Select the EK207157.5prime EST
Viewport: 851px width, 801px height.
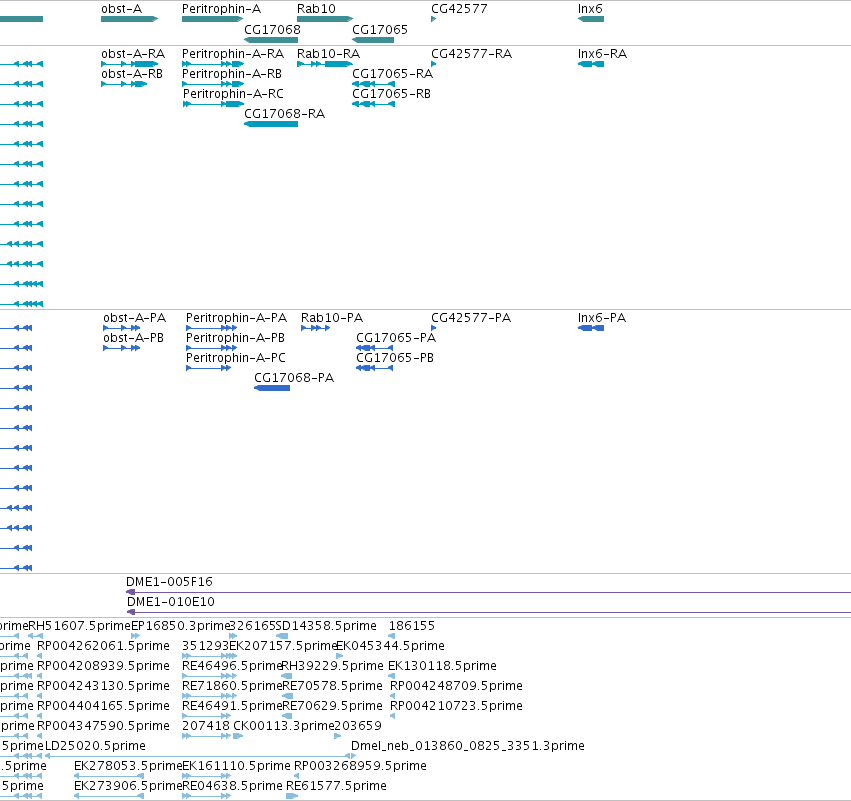[233, 656]
